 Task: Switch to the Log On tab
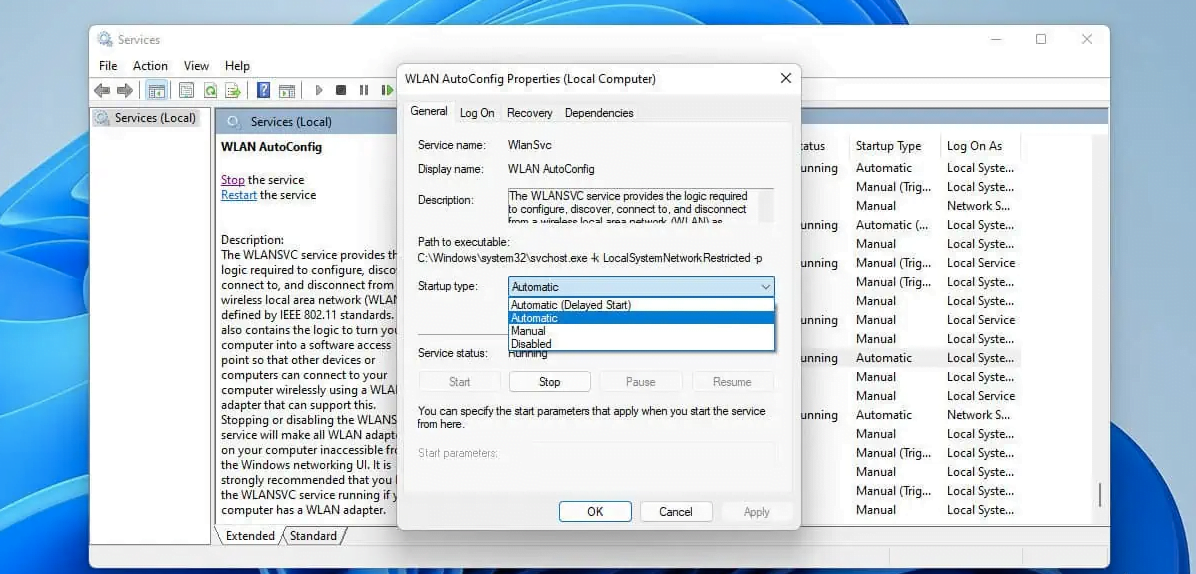pyautogui.click(x=477, y=113)
